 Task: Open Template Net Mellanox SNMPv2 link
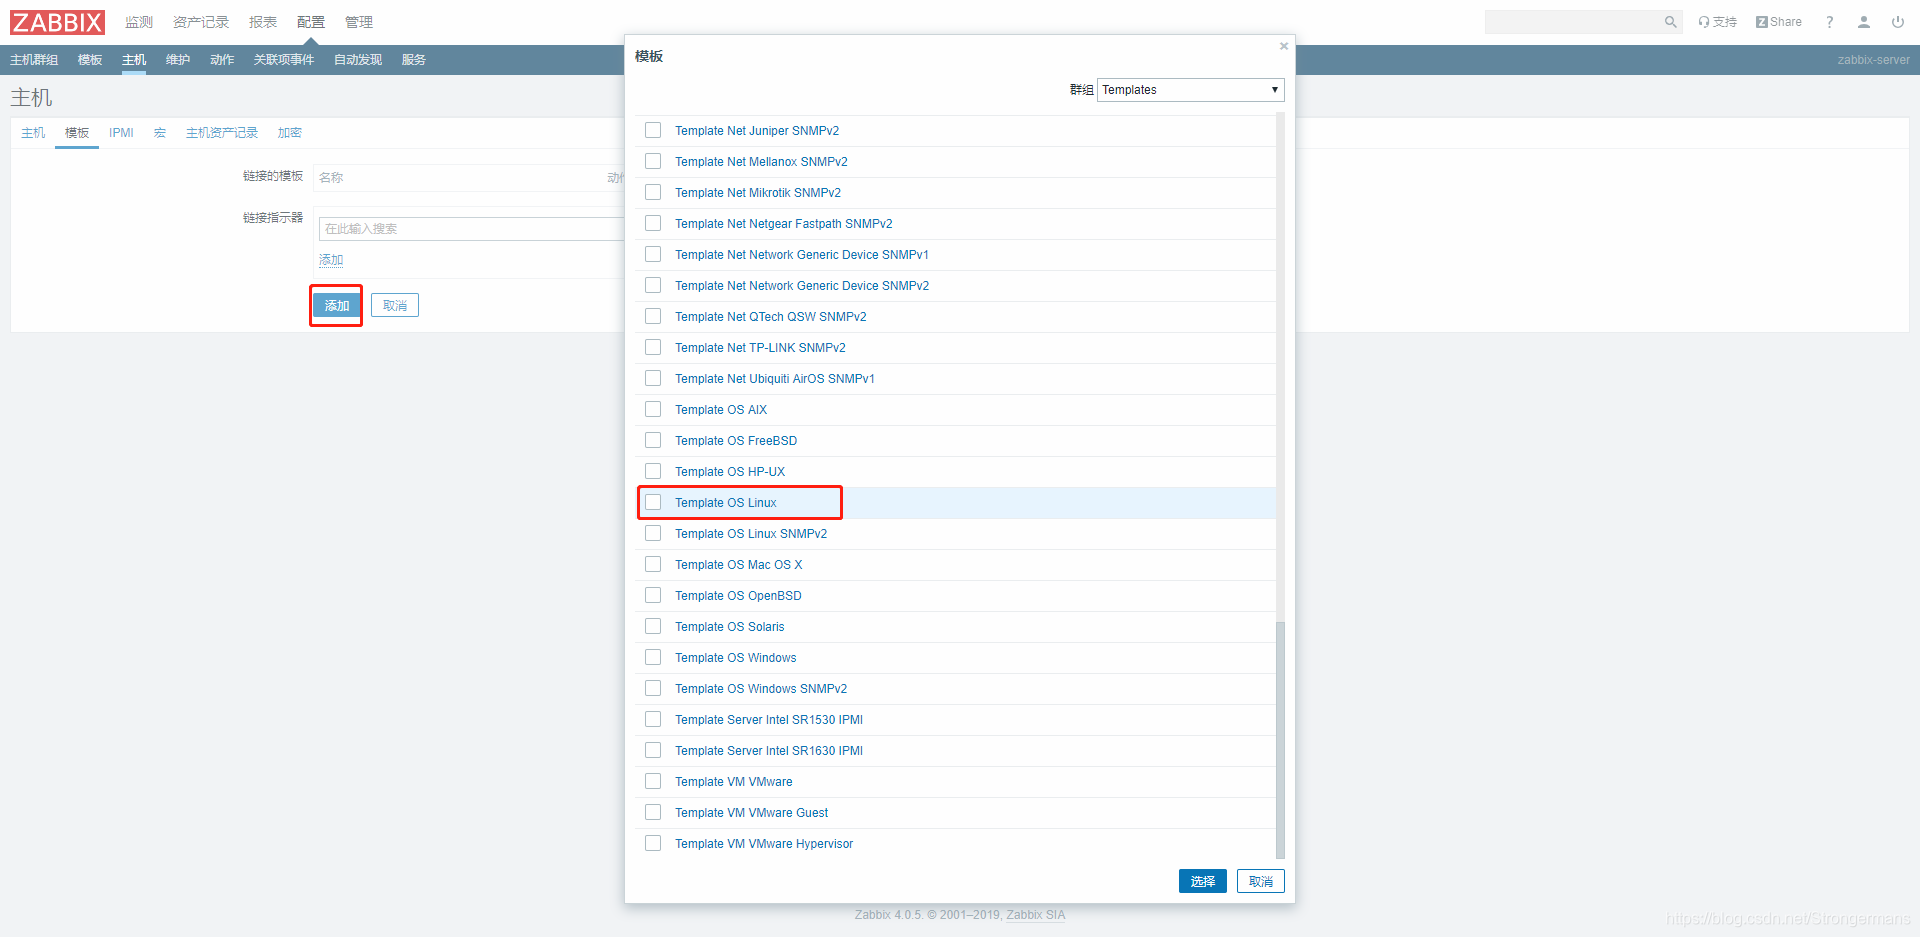[761, 162]
